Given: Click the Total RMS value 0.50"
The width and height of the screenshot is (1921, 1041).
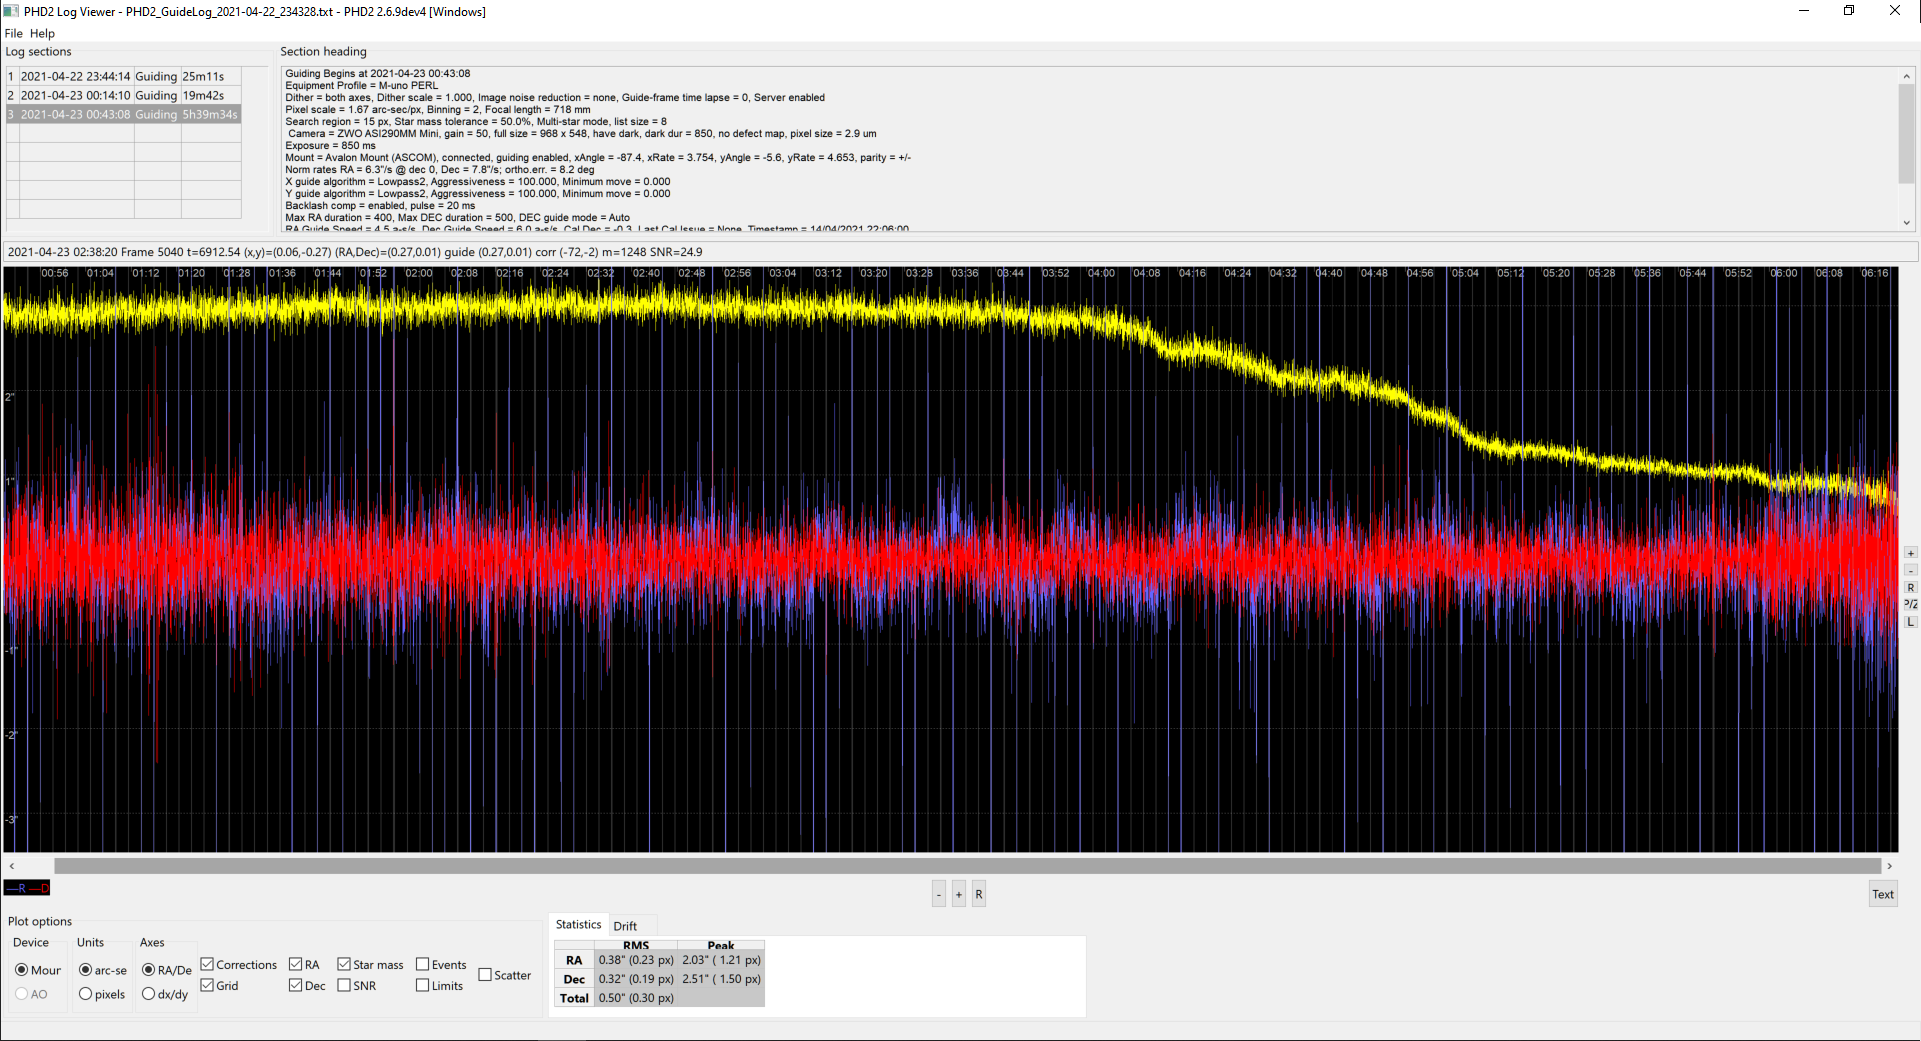Looking at the screenshot, I should coord(636,998).
